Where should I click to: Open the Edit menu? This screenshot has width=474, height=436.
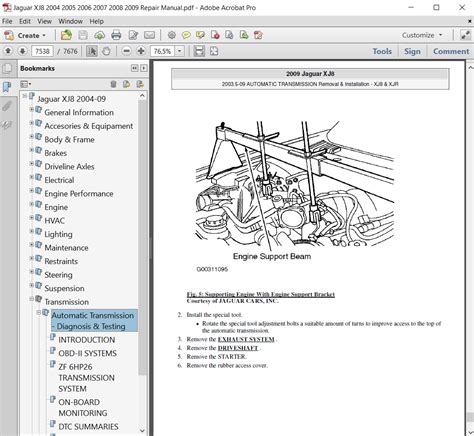[x=25, y=21]
